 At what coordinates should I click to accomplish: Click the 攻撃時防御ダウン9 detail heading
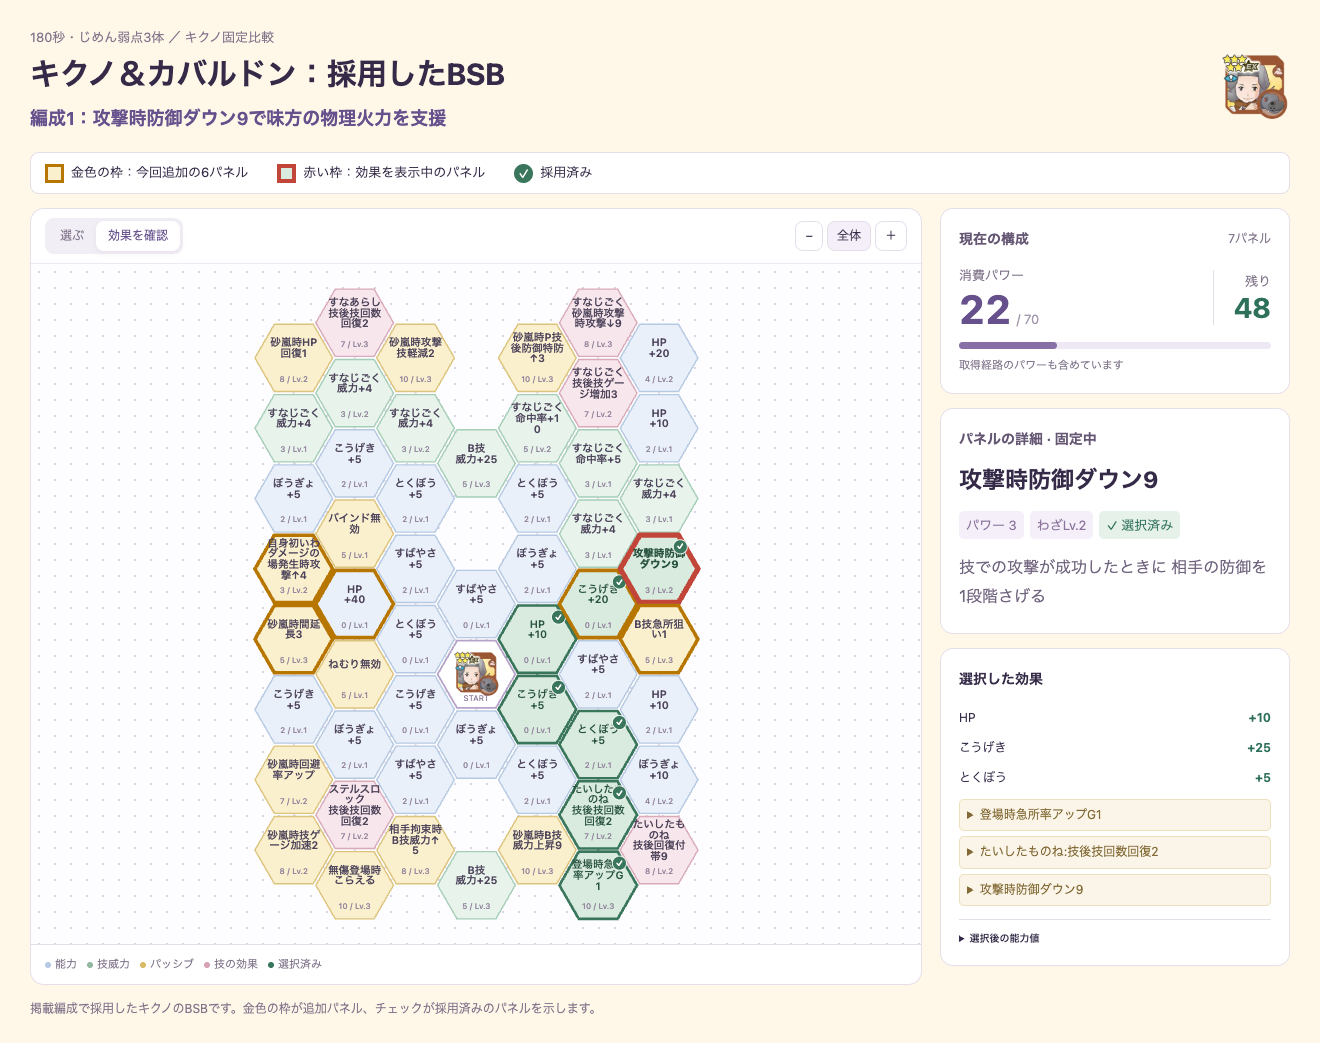coord(1059,480)
